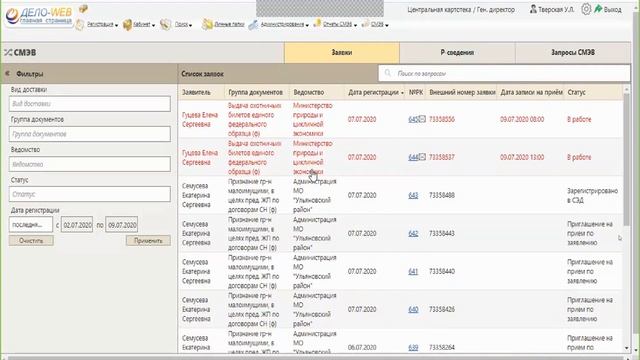Image resolution: width=640 pixels, height=360 pixels.
Task: Click 'Центральная картотека / Ген. директор' text
Action: point(461,9)
